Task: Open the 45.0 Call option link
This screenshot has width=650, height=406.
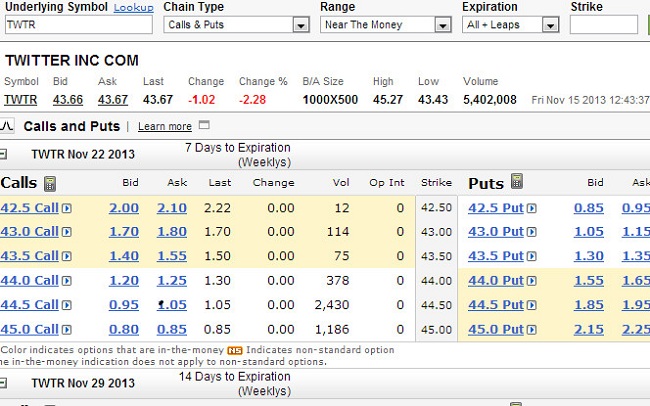Action: coord(29,329)
